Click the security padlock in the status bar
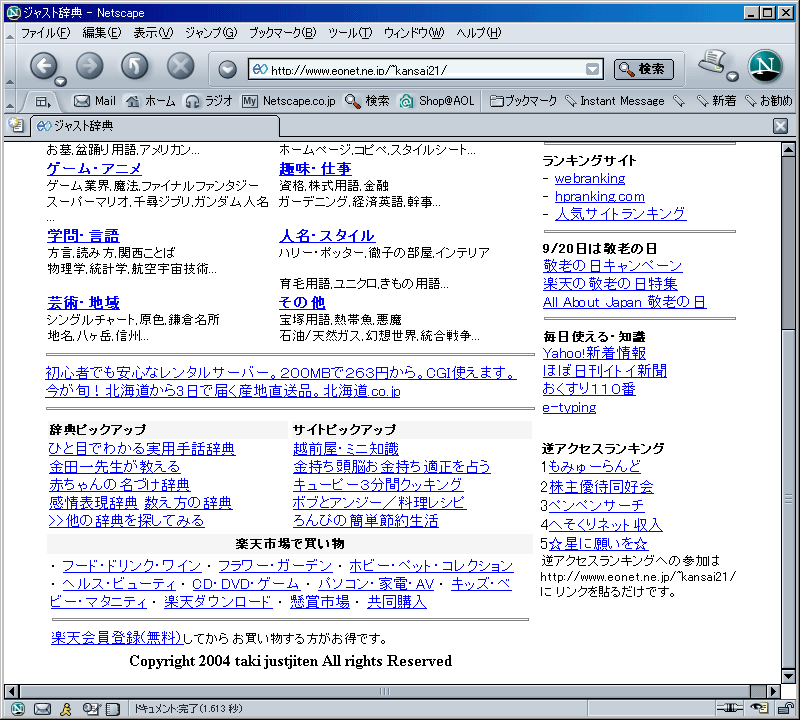 point(786,708)
